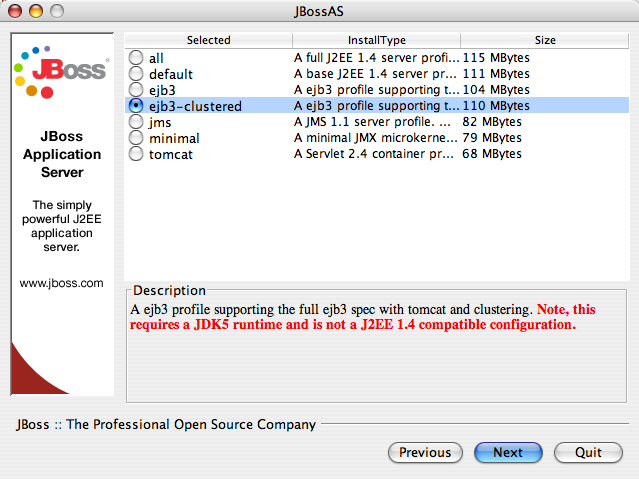
Task: Click 'A full J2EE 1.4 server profi...' text
Action: tap(377, 58)
